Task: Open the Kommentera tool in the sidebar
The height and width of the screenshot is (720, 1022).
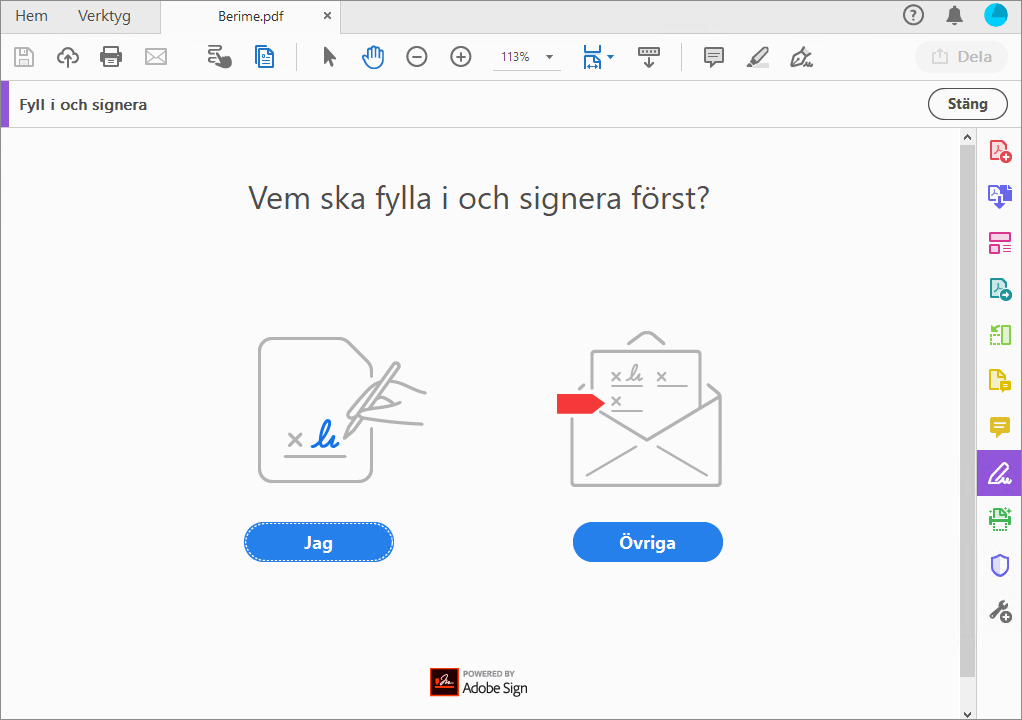Action: [x=998, y=427]
